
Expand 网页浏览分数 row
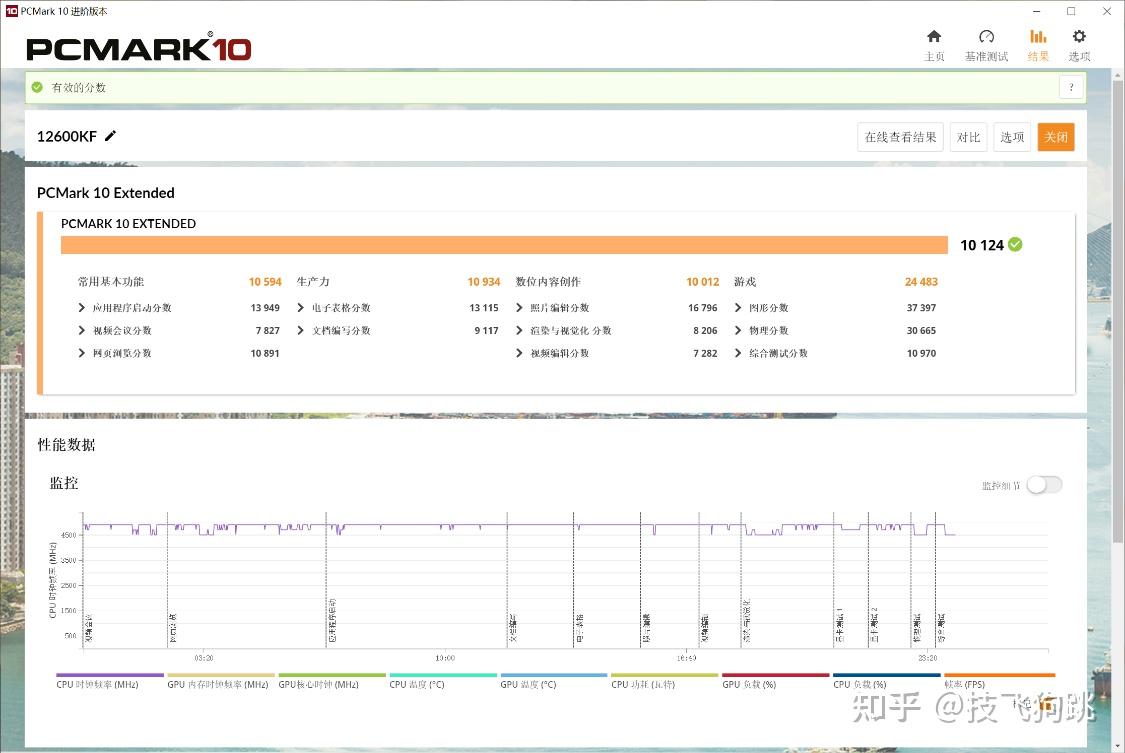pos(81,353)
